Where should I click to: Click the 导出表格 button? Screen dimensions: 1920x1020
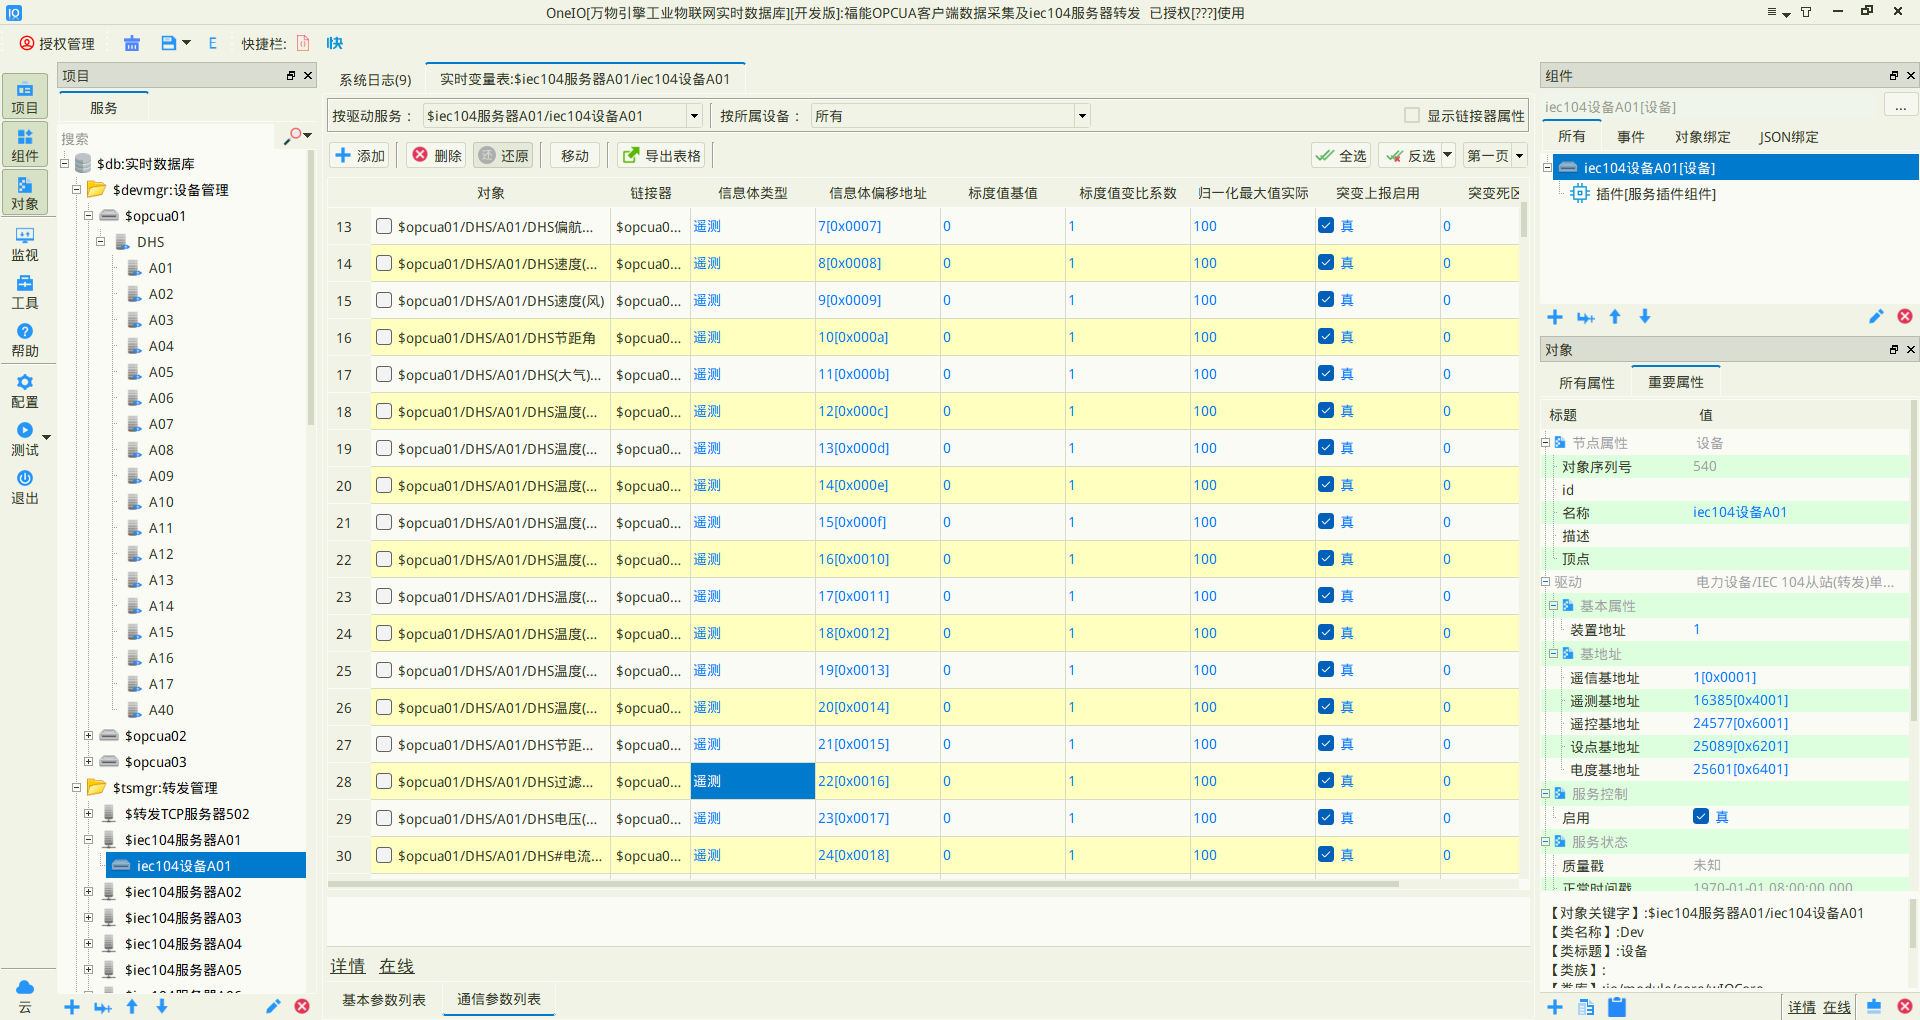[661, 155]
